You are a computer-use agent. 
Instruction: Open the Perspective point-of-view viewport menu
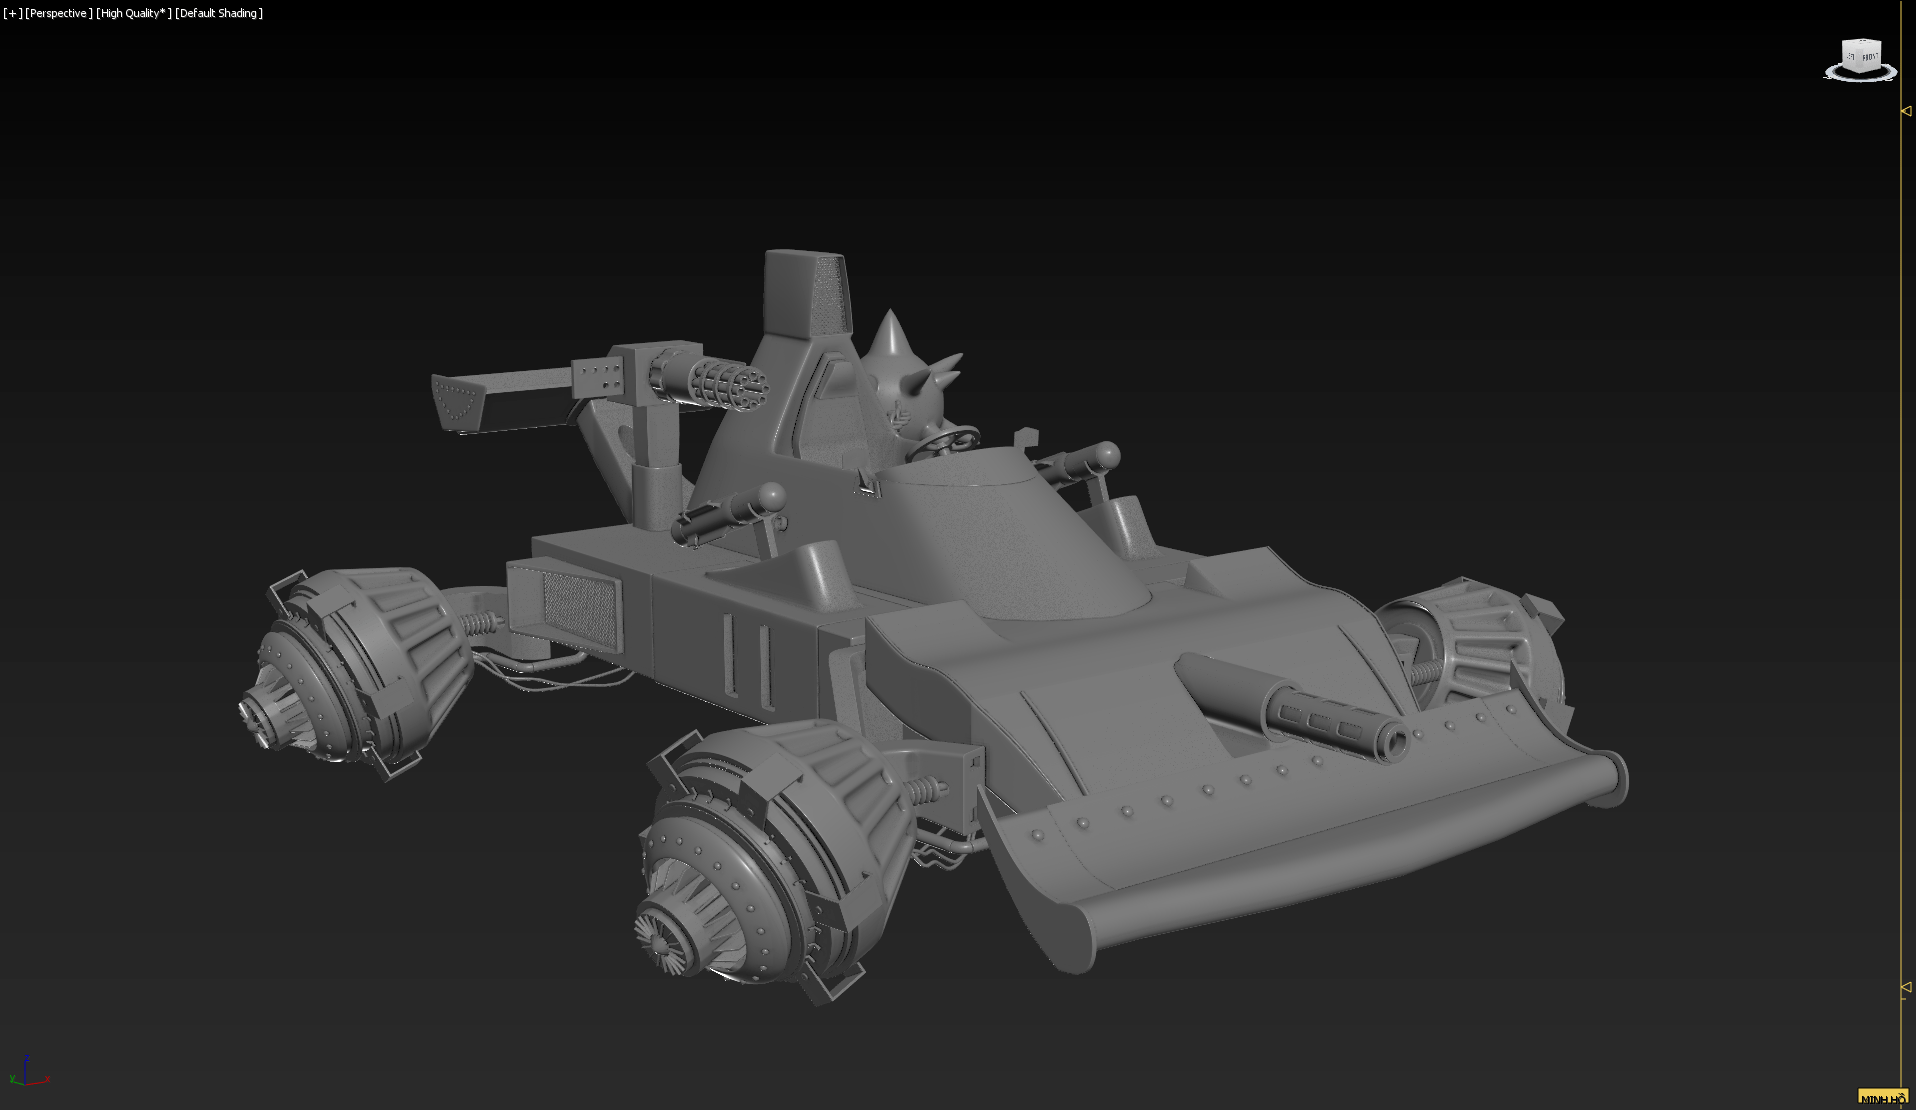tap(59, 13)
